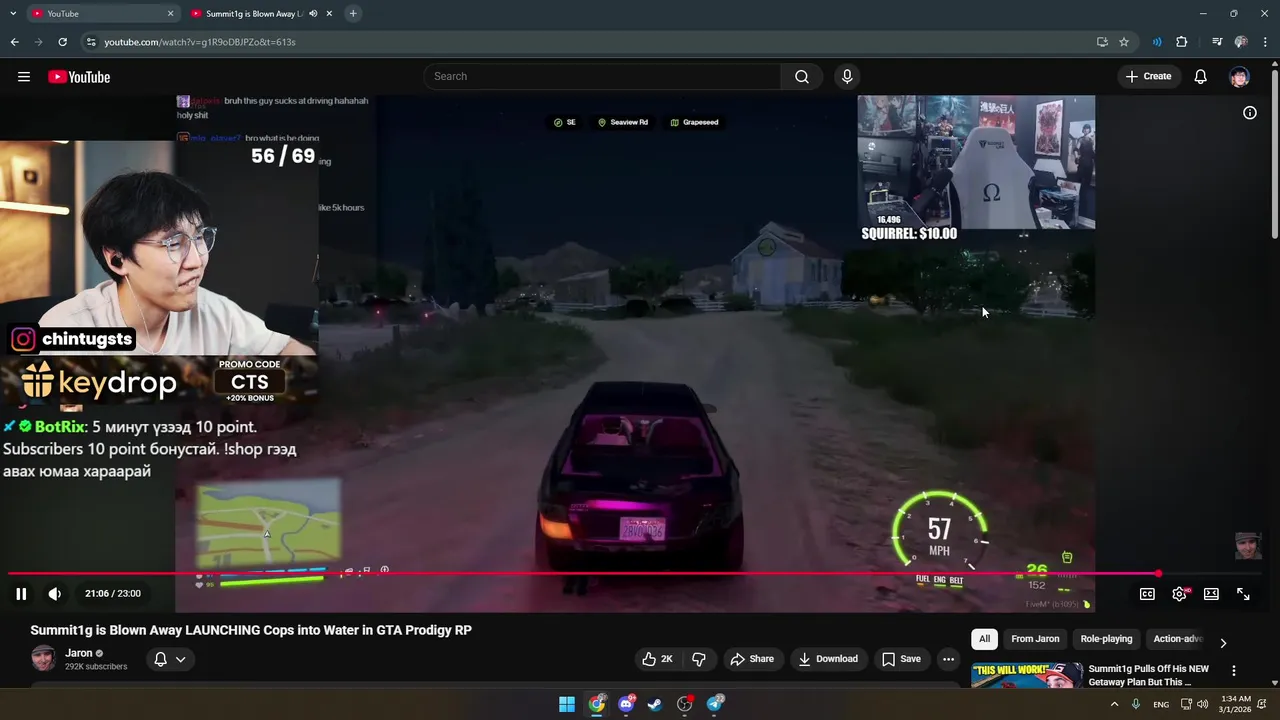
Task: View site information icon in address bar
Action: click(91, 42)
